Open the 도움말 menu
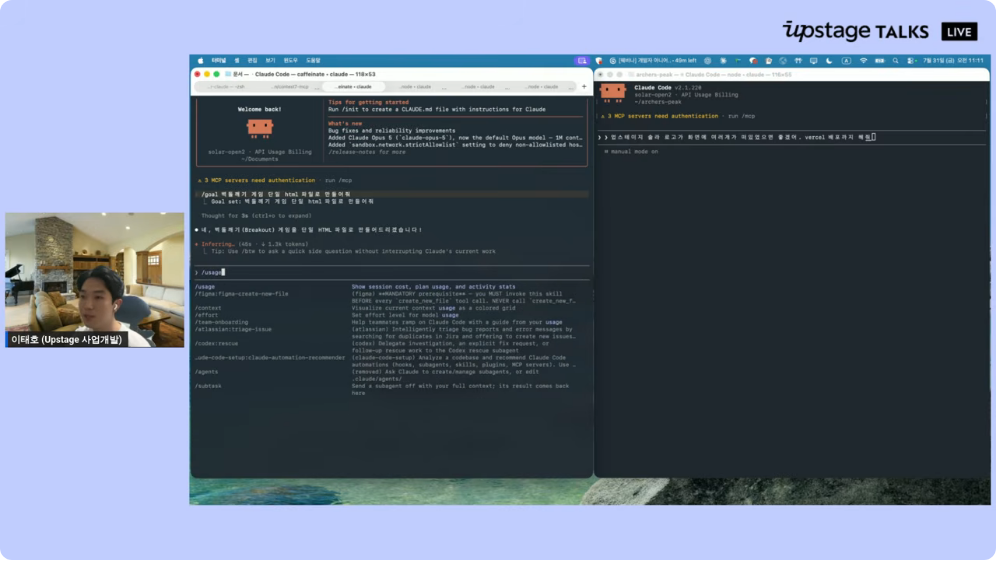The width and height of the screenshot is (996, 561). tap(313, 61)
